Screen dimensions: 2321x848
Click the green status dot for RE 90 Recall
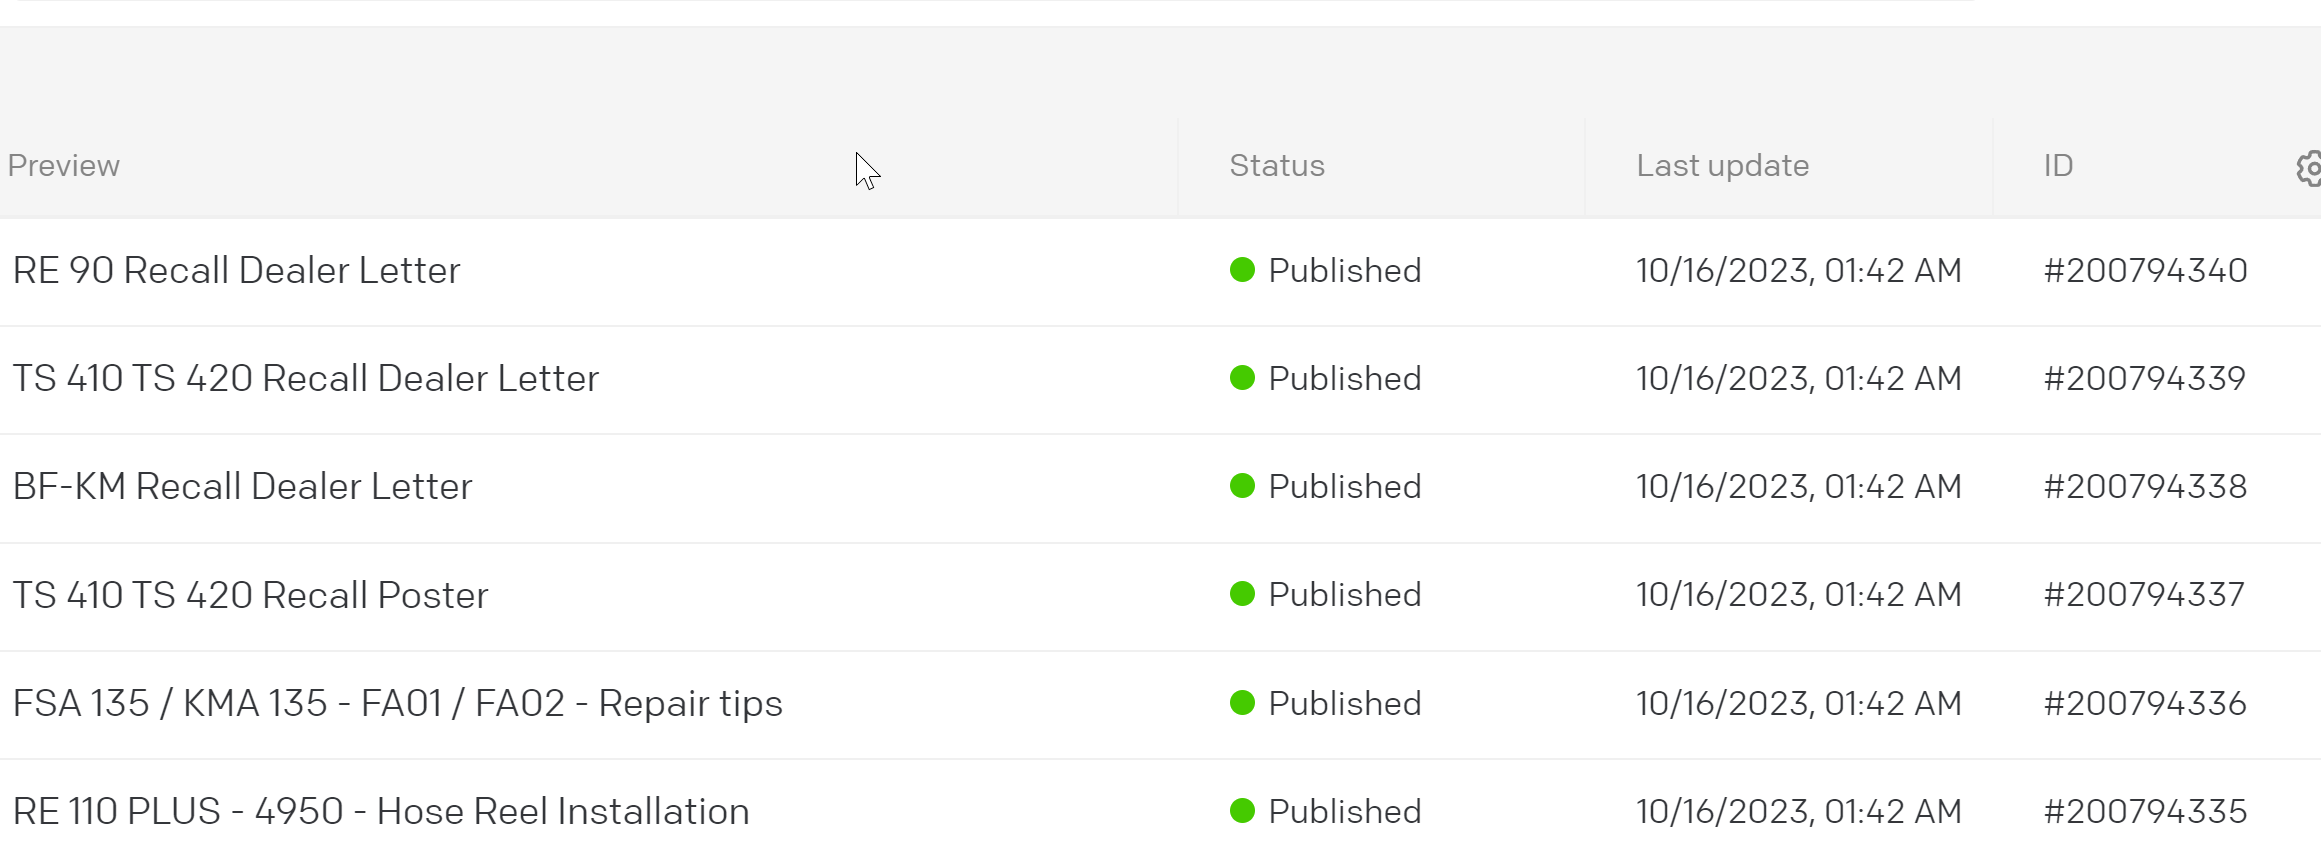1242,270
